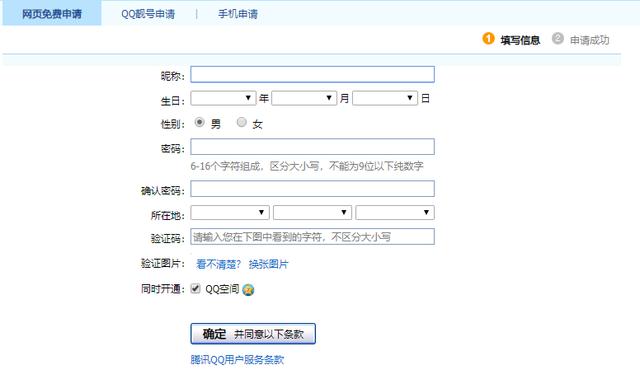Open 腾讯QQ用户服务条款 link
Viewport: 640px width, 379px height.
point(237,359)
